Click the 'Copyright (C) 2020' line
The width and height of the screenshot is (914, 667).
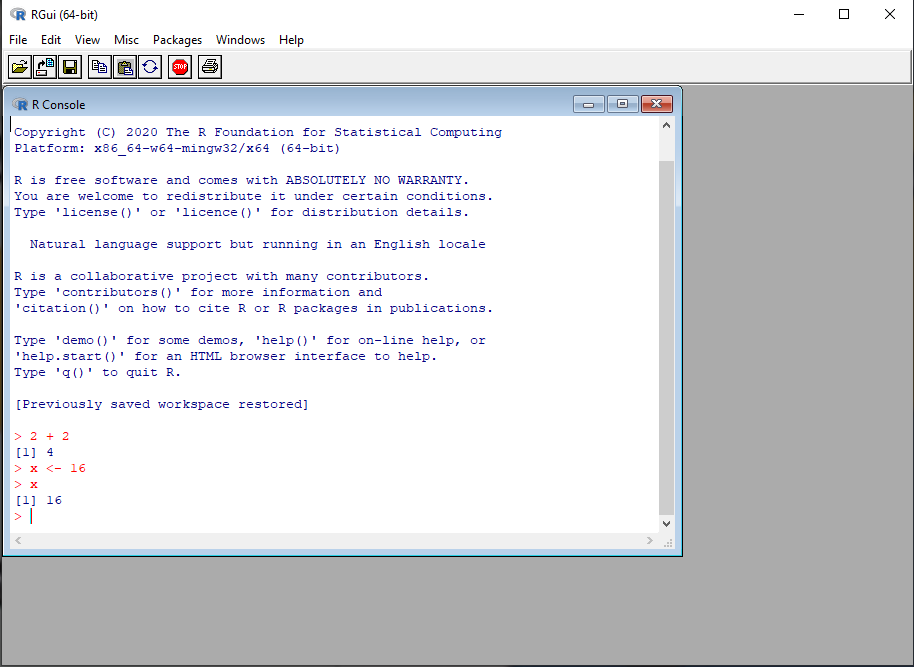(x=258, y=132)
